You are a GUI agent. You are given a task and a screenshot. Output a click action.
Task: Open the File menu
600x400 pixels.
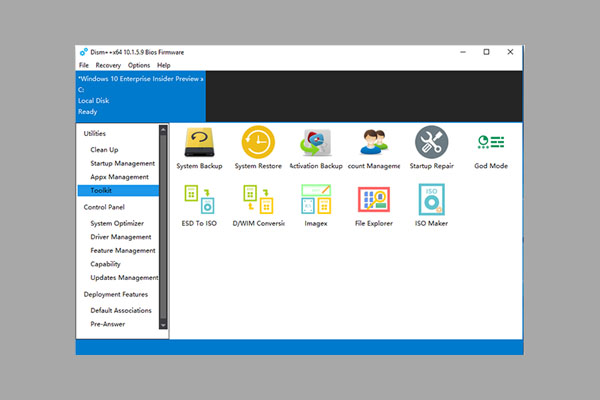pos(84,65)
